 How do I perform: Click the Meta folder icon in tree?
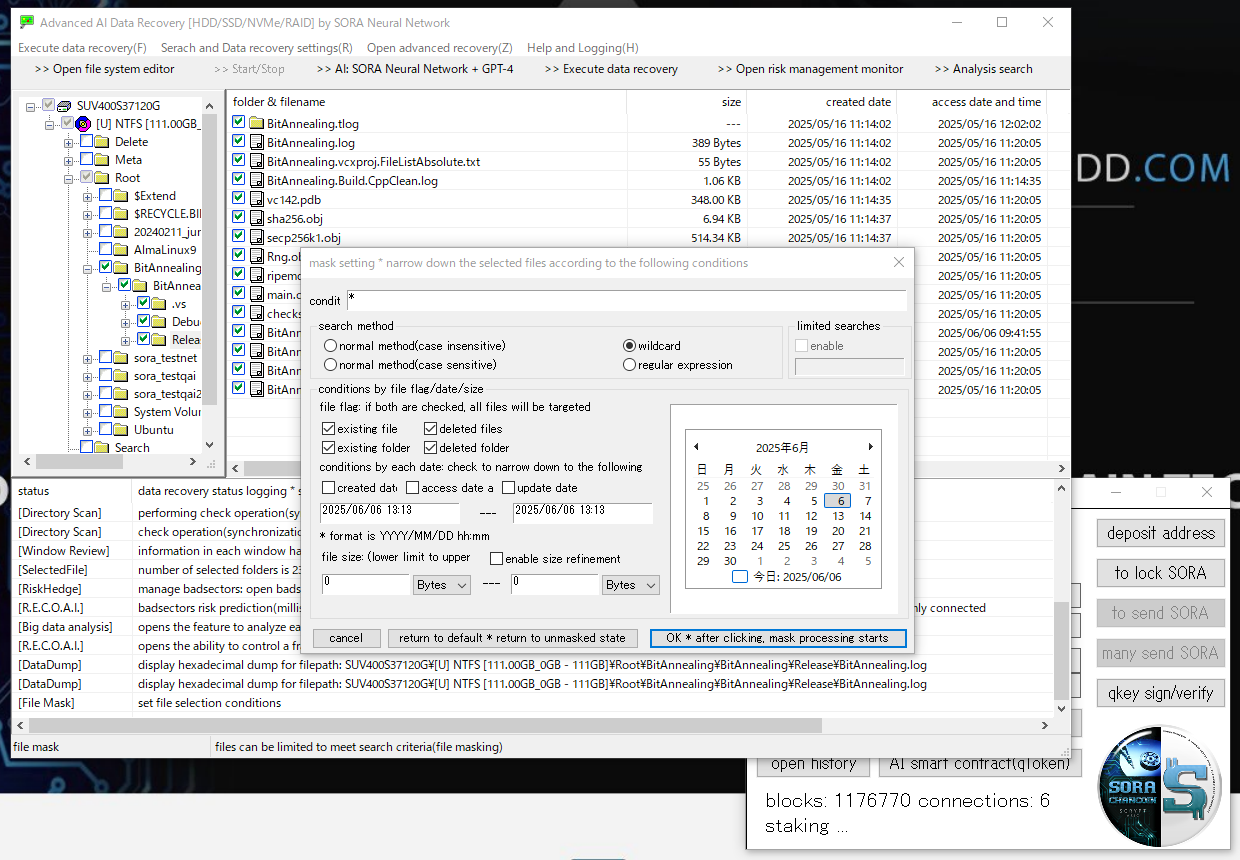102,160
